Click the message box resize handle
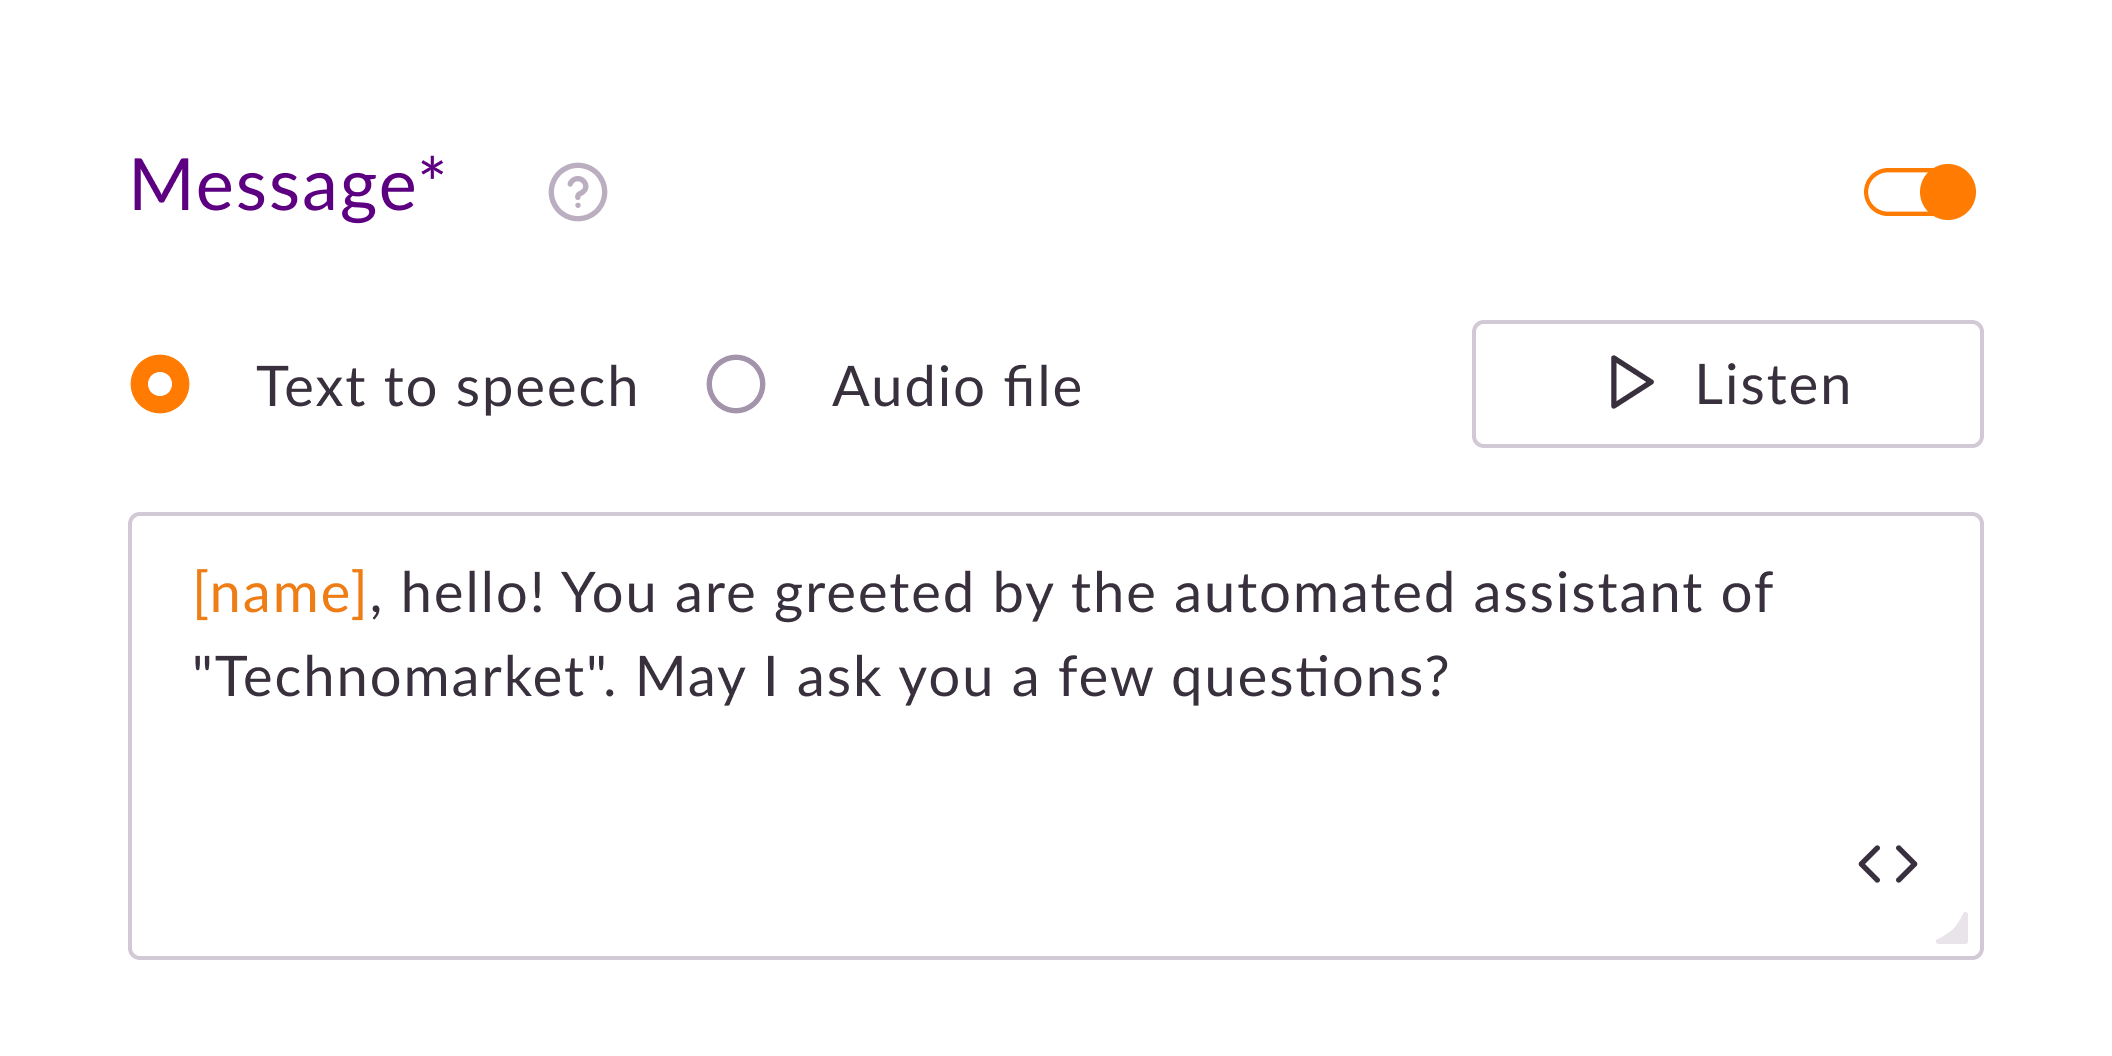The width and height of the screenshot is (2112, 1056). (1955, 929)
